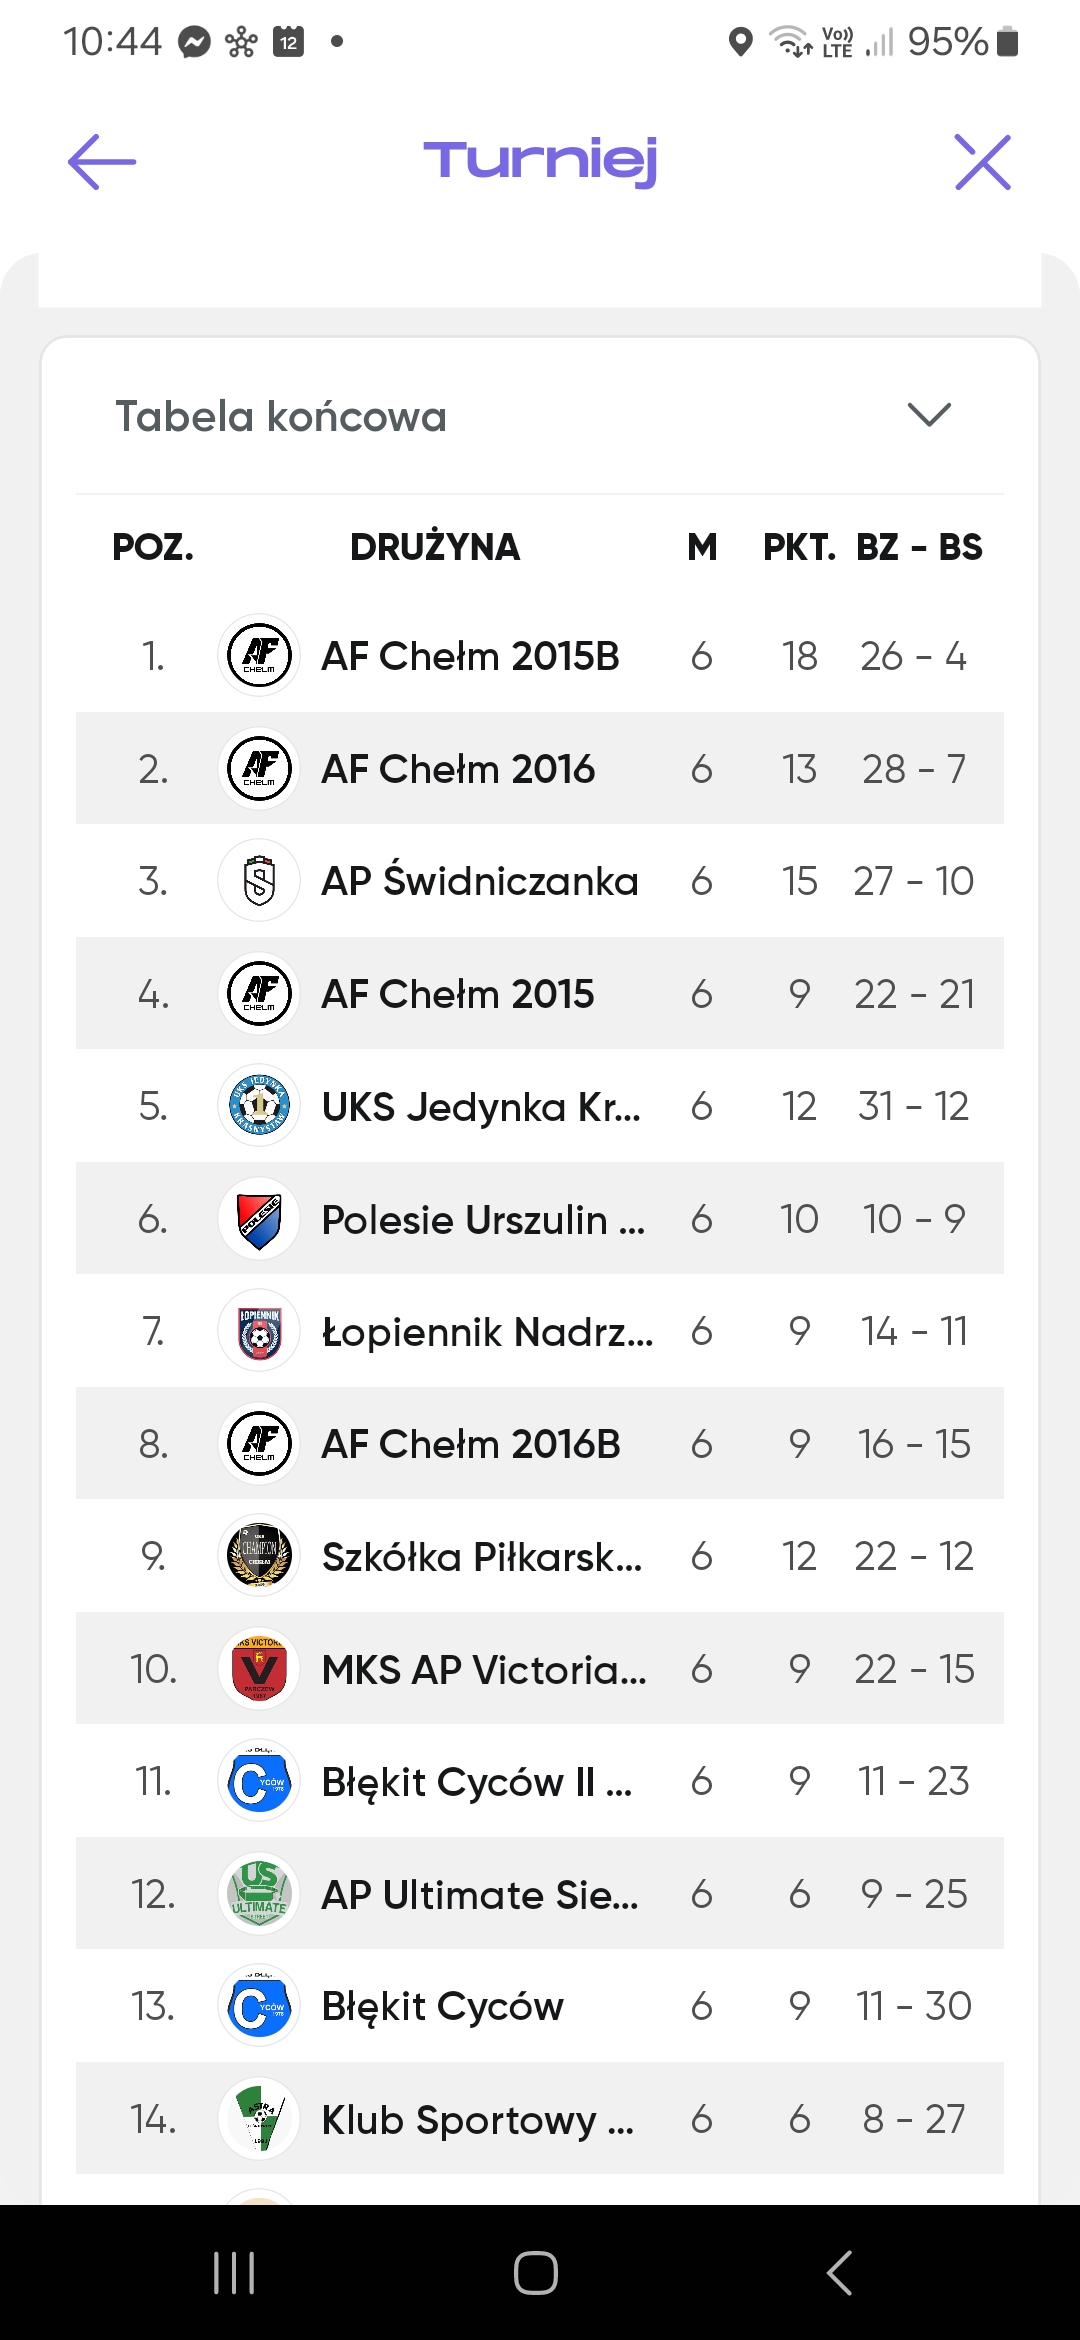Tap AP Świdniczanka crest icon
1080x2340 pixels.
pyautogui.click(x=259, y=880)
